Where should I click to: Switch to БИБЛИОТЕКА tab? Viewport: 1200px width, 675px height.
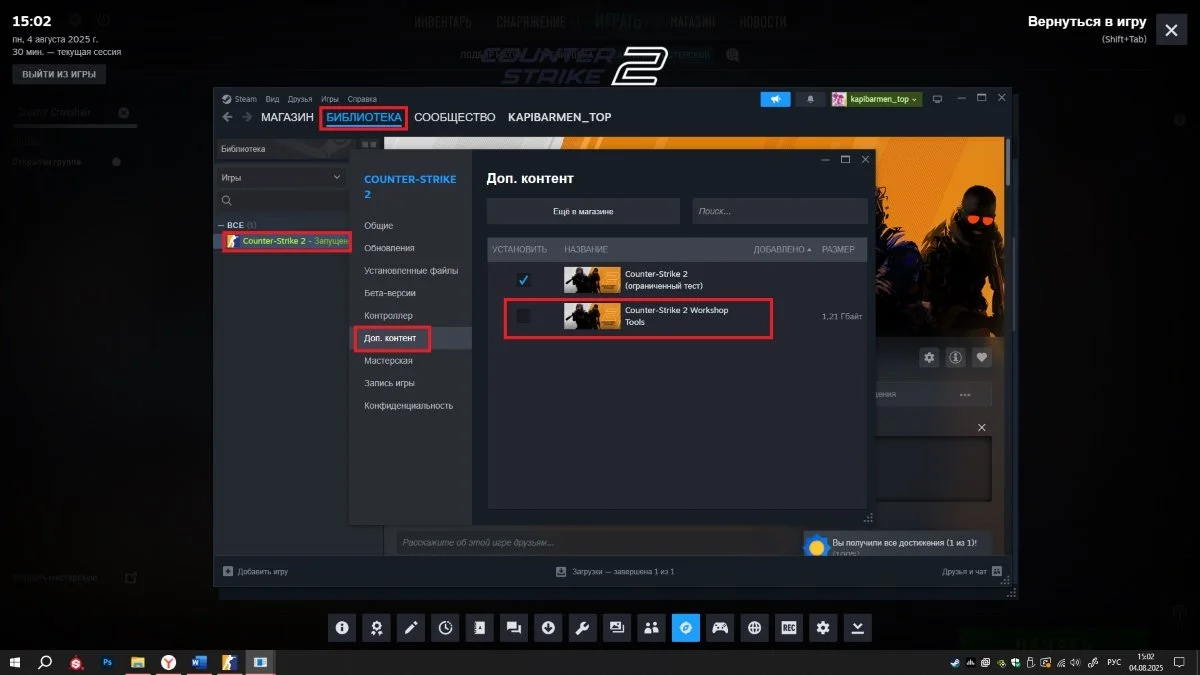[x=364, y=117]
